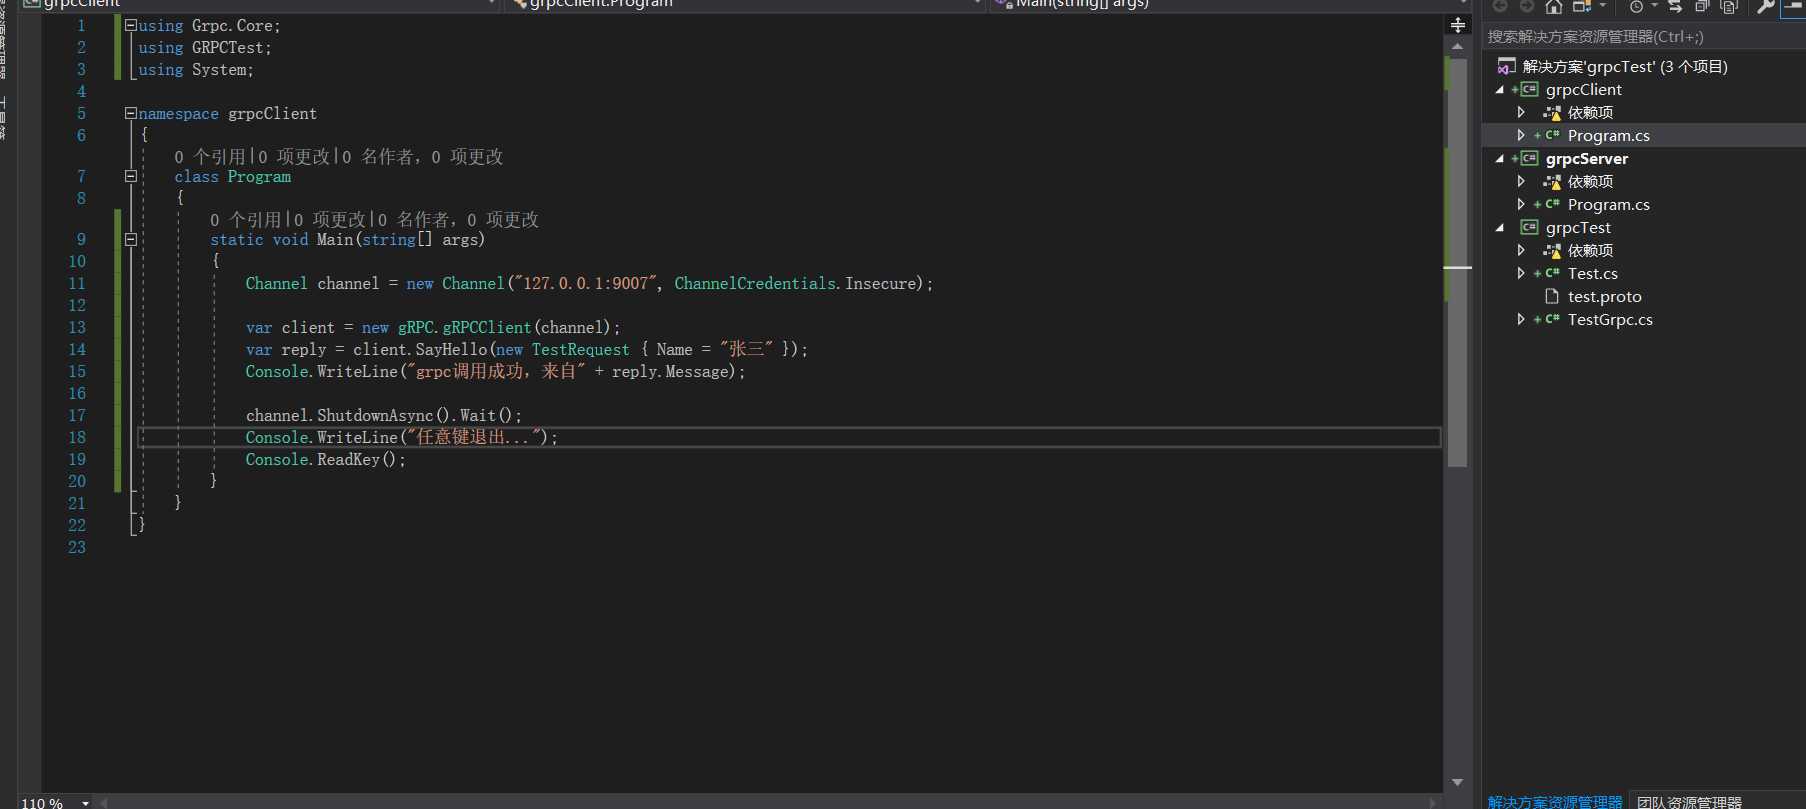
Task: Collapse the Main method outlining box
Action: click(x=130, y=239)
